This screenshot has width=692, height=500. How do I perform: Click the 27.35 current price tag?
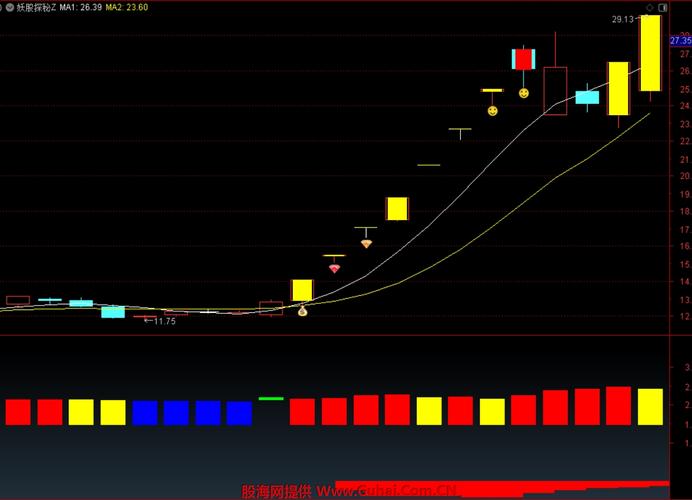pos(680,41)
